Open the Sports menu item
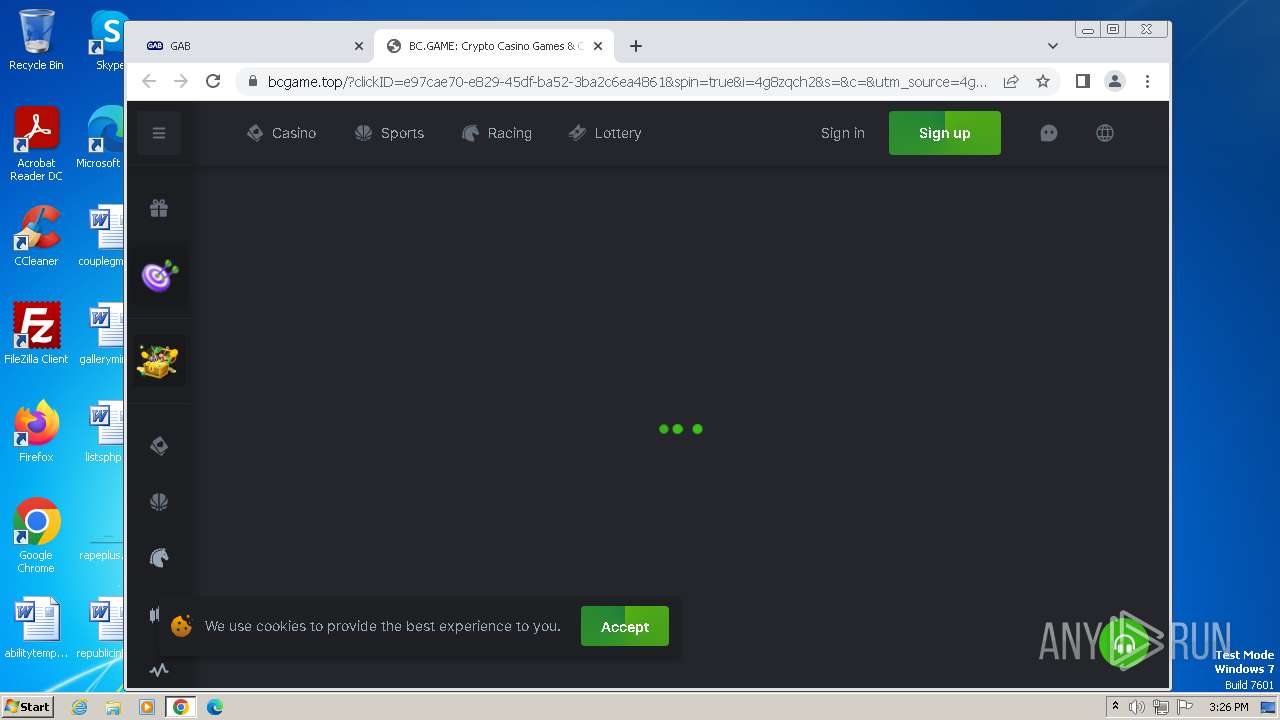Viewport: 1280px width, 720px height. 389,133
